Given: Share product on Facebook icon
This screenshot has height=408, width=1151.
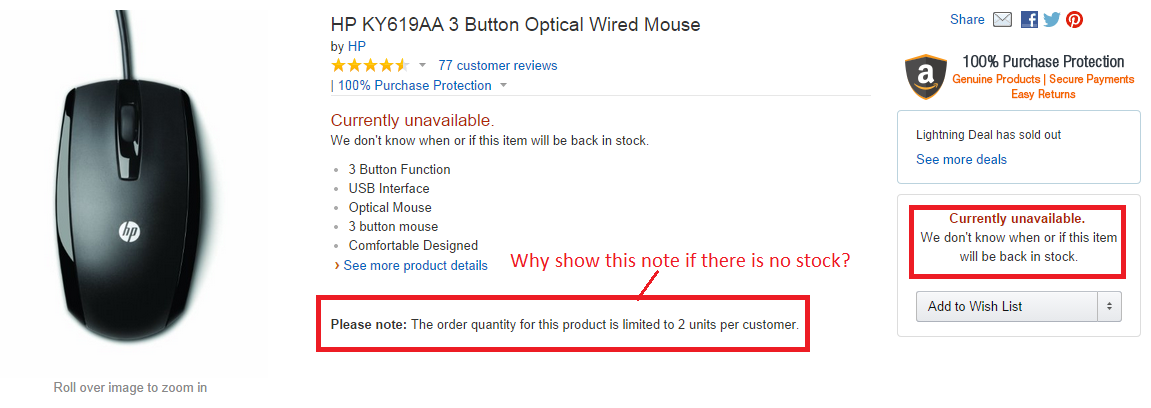Looking at the screenshot, I should click(1029, 20).
